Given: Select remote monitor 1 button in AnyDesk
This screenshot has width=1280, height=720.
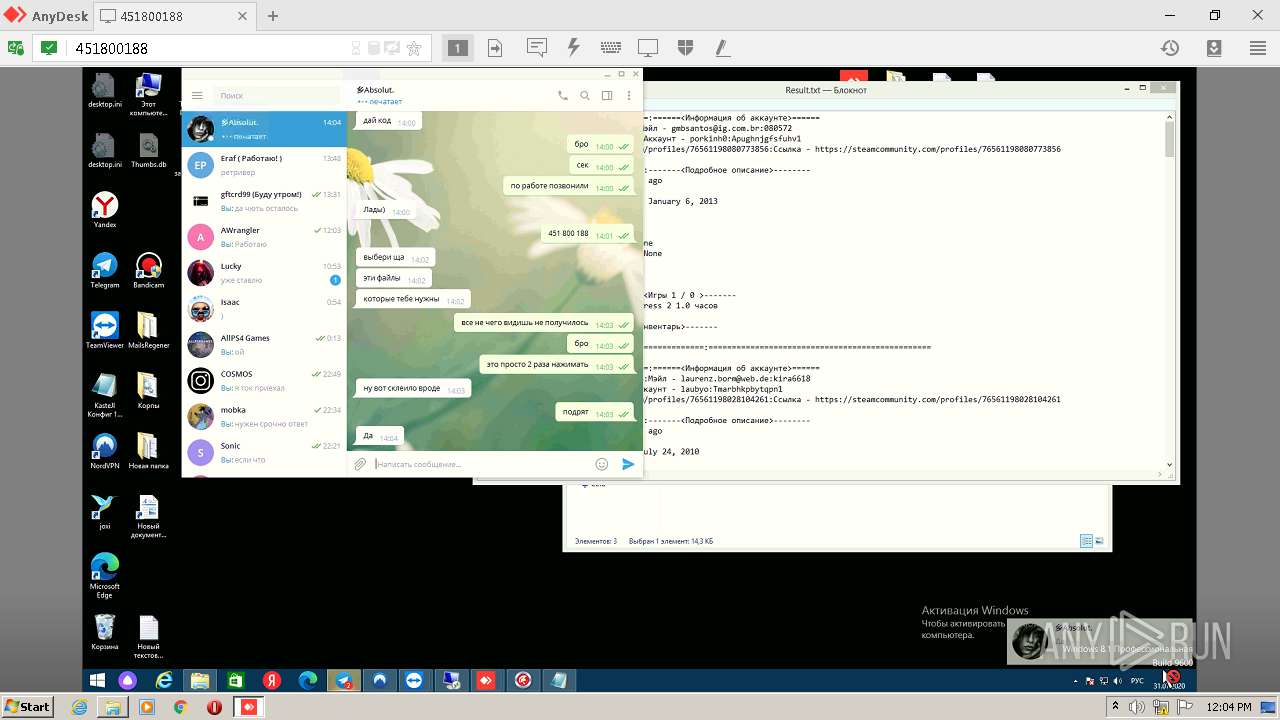Looking at the screenshot, I should click(x=457, y=47).
